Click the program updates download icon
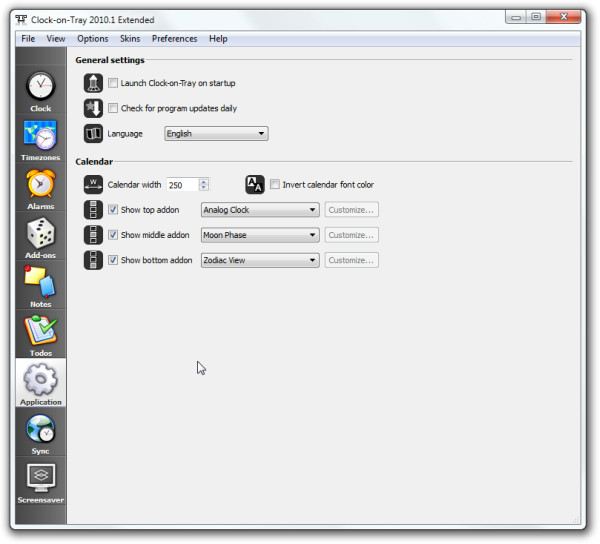Image resolution: width=600 pixels, height=544 pixels. (x=93, y=108)
